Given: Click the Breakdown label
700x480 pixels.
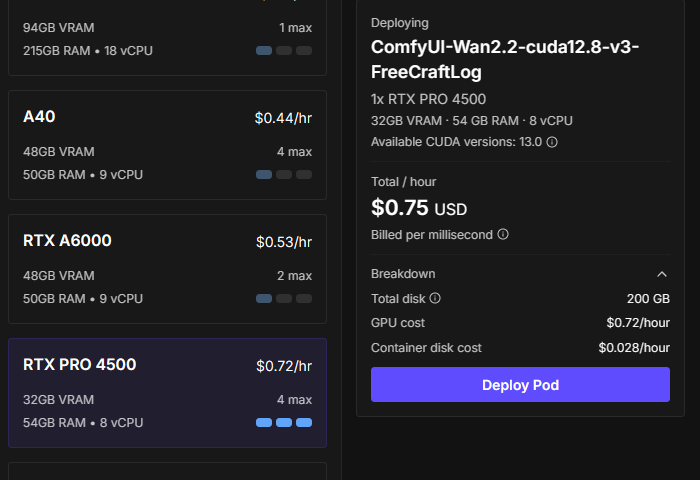Looking at the screenshot, I should (403, 274).
